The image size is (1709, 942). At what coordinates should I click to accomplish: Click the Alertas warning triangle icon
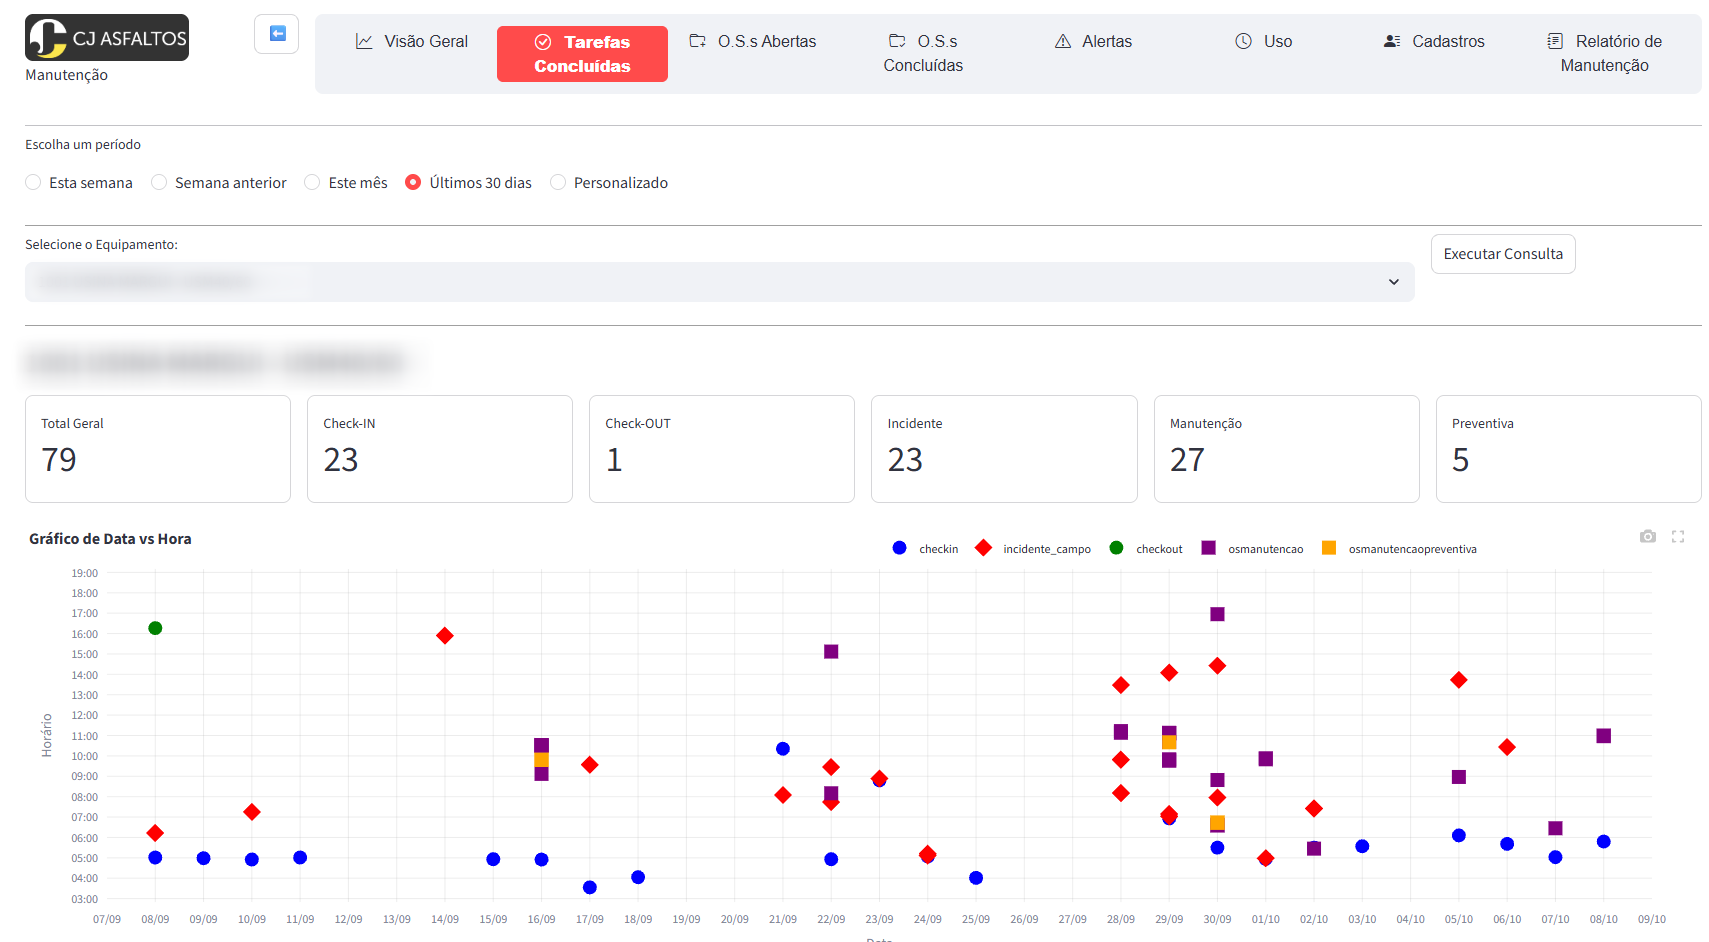(1063, 41)
